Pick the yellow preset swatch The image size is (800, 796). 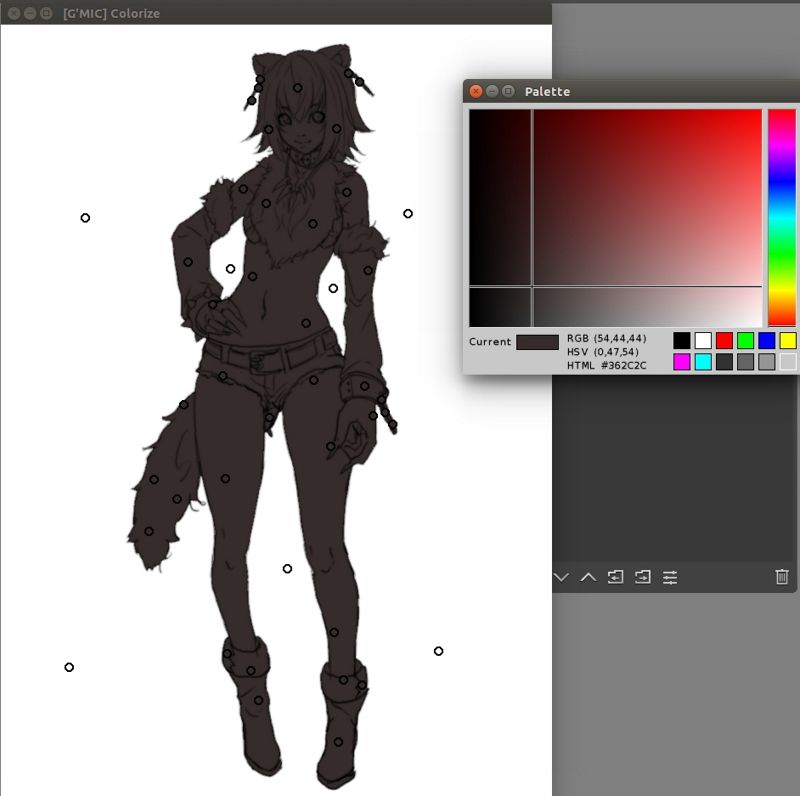tap(787, 340)
